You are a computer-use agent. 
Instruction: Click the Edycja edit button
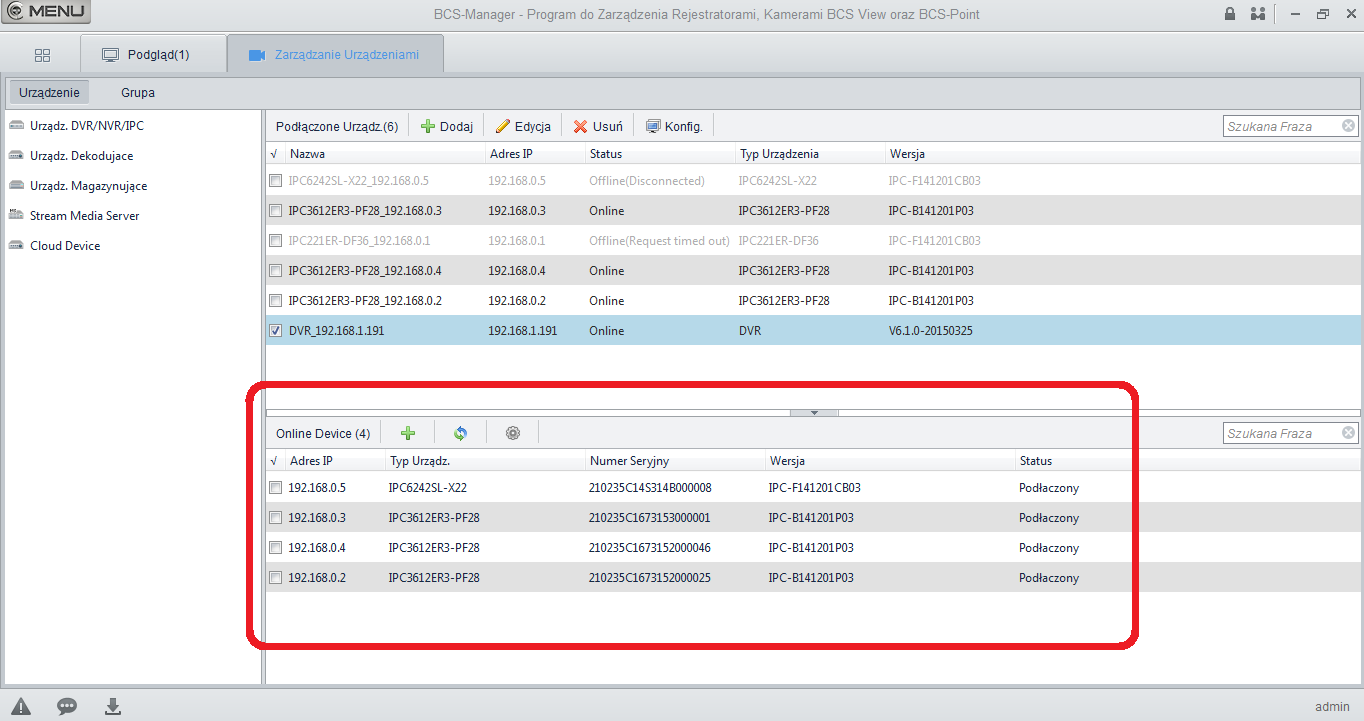tap(523, 126)
